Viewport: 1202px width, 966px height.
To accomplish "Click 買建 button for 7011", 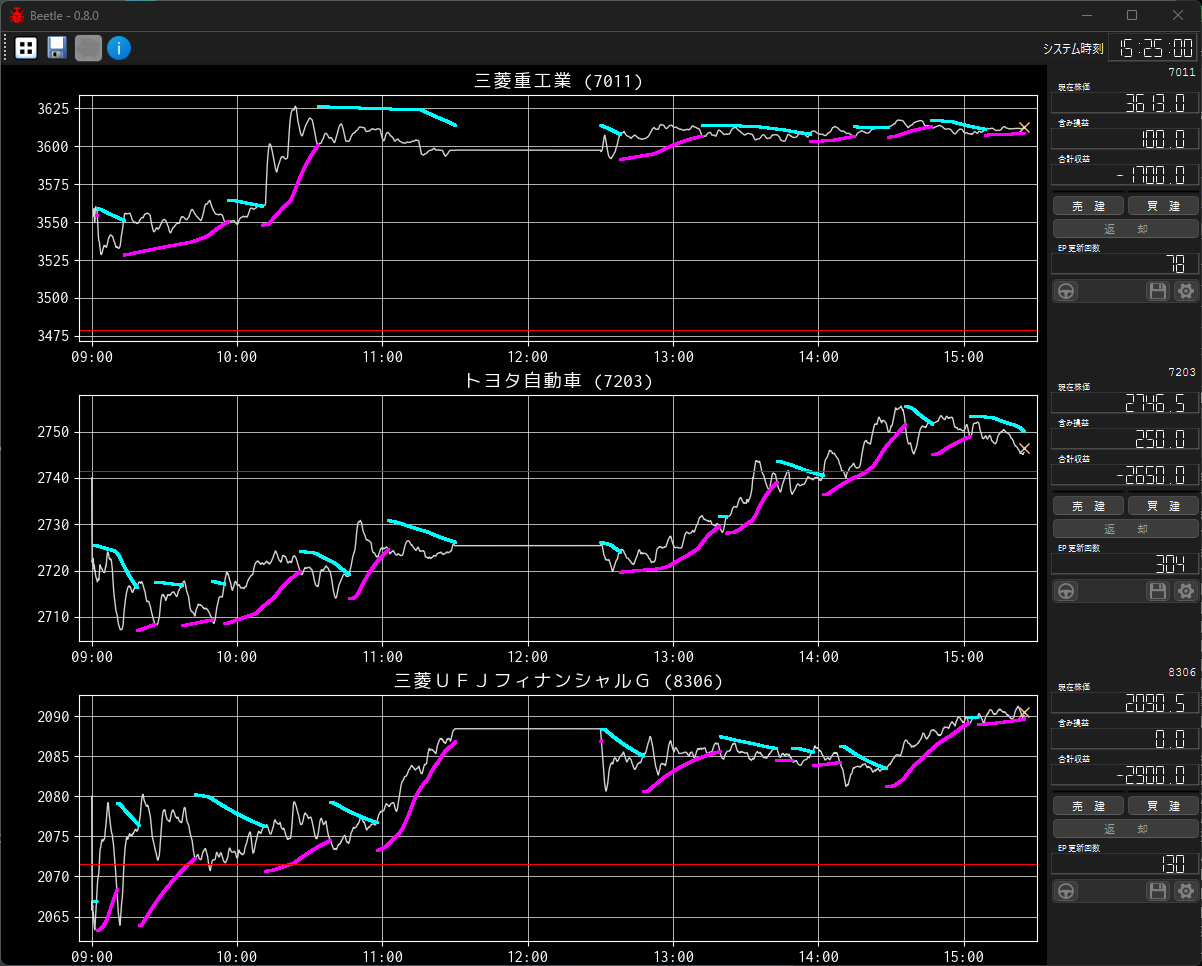I will pos(1163,205).
